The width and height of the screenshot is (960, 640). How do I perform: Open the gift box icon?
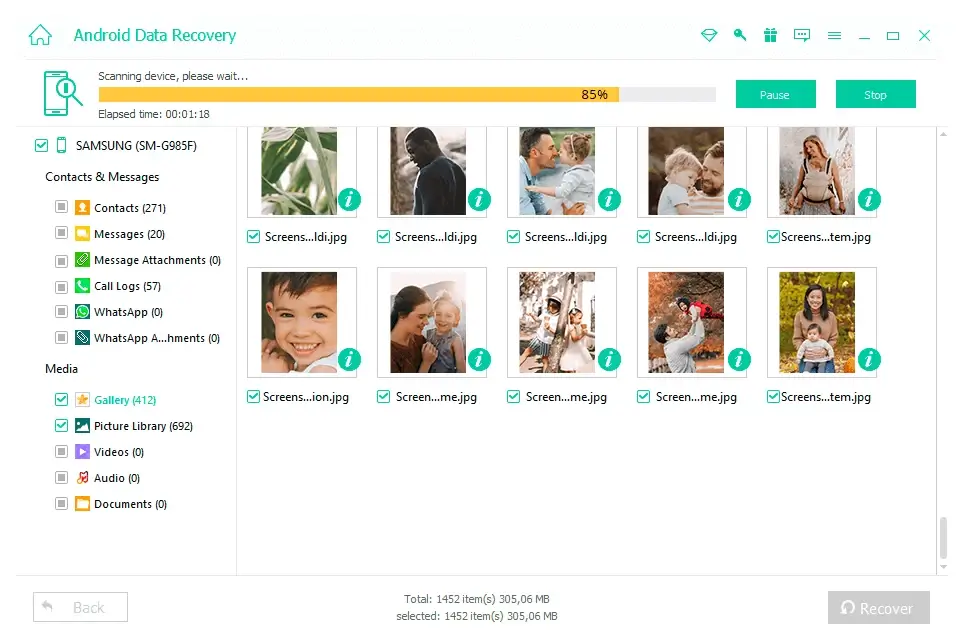click(x=770, y=35)
